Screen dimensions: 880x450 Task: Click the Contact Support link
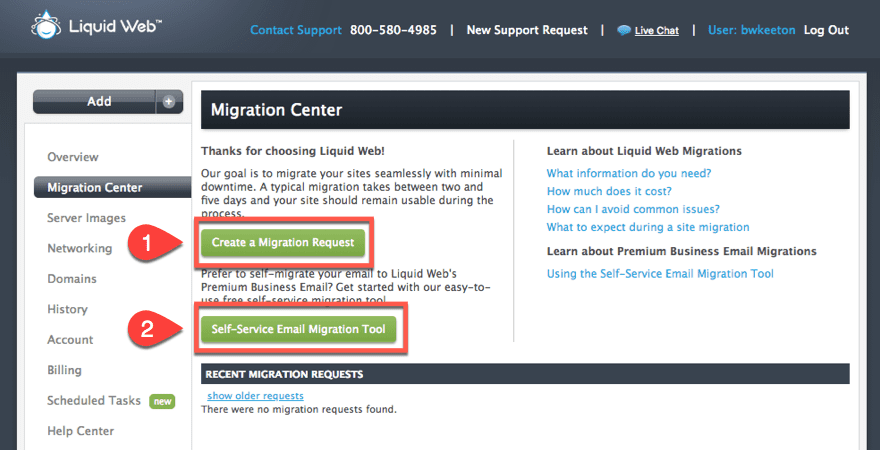296,30
